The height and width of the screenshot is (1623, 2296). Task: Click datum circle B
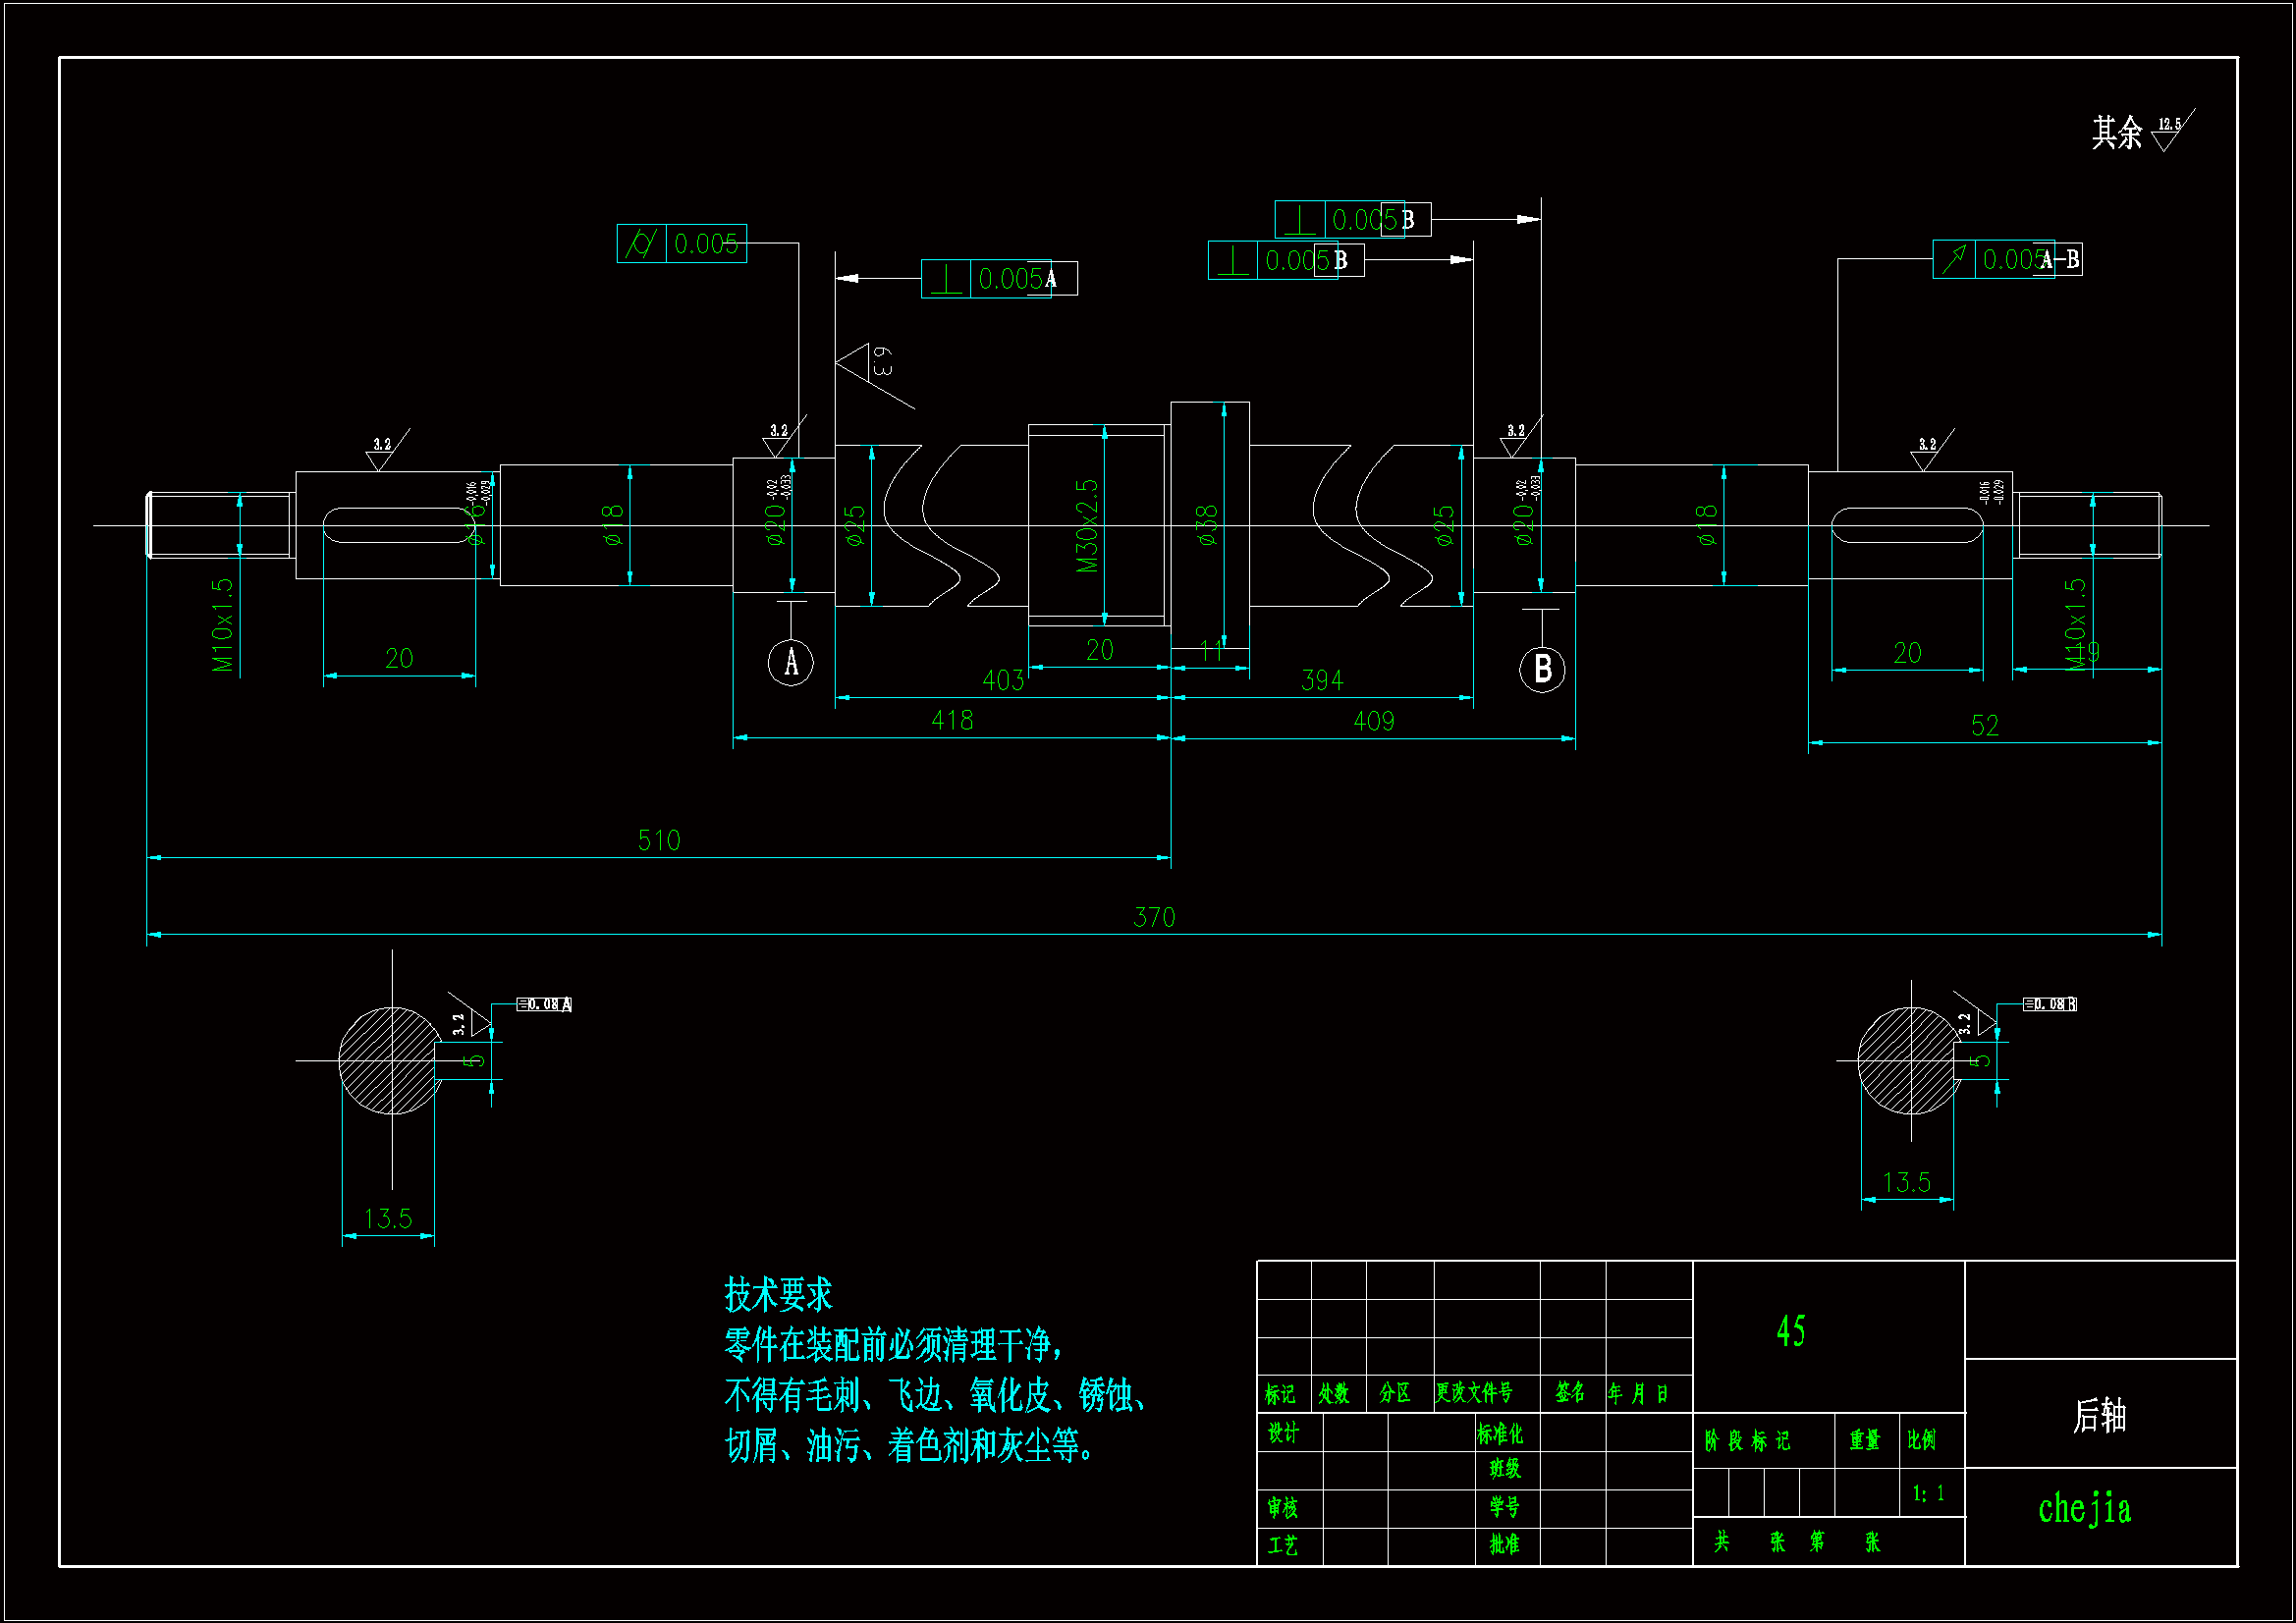(1542, 669)
